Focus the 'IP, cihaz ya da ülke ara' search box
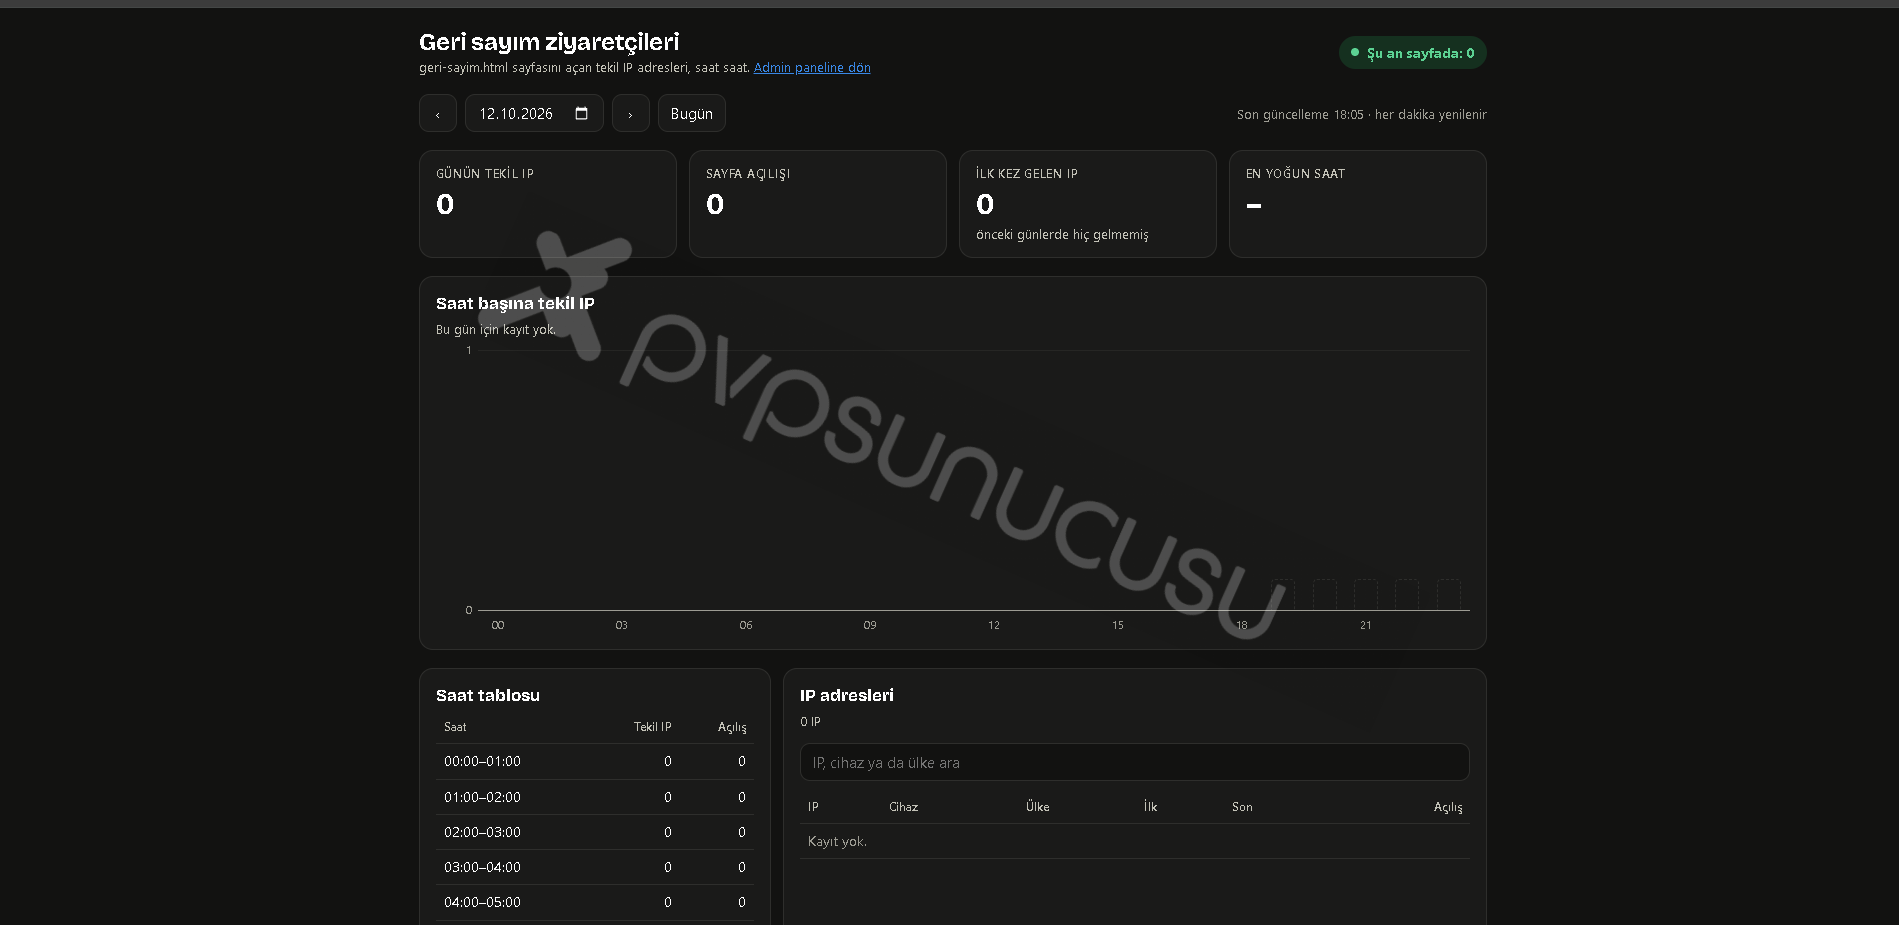The image size is (1899, 925). click(1135, 762)
